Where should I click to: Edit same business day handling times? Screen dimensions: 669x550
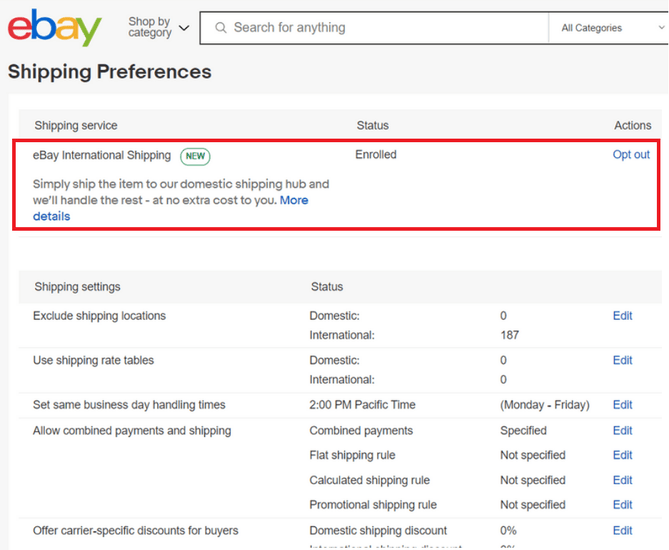[x=622, y=404]
